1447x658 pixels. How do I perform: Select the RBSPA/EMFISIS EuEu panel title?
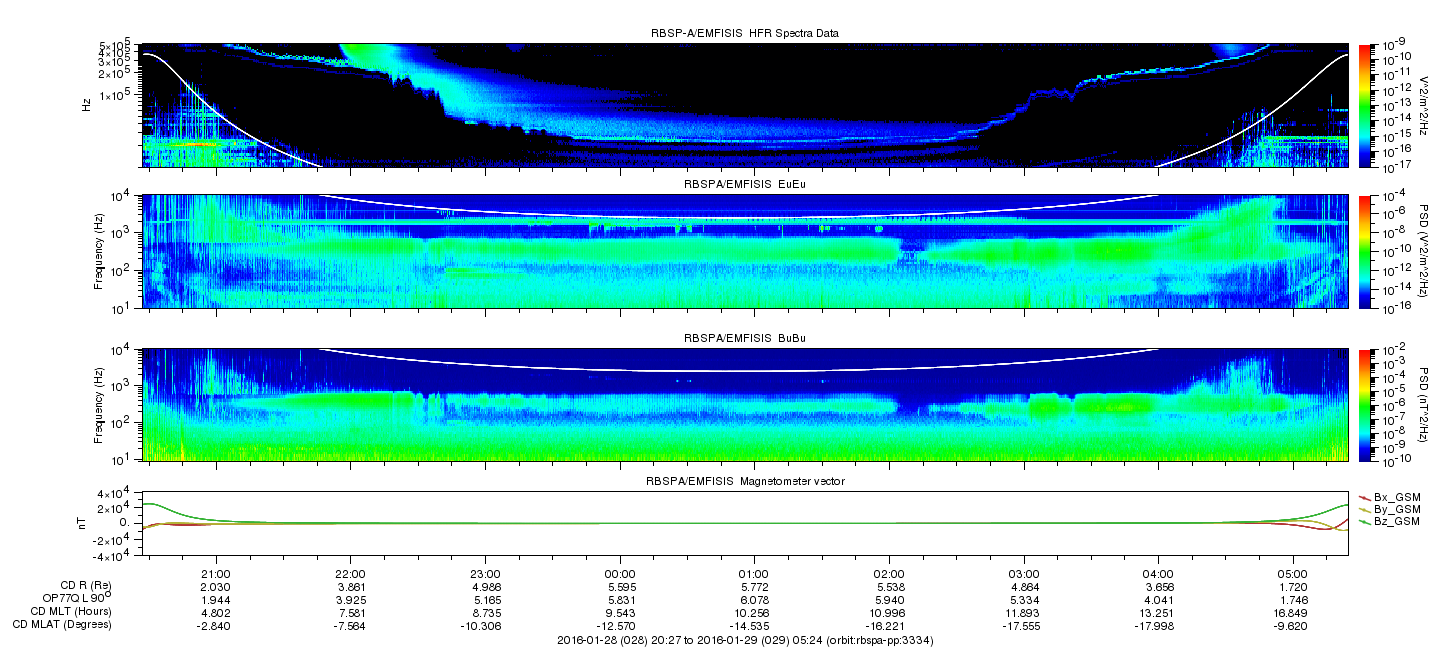click(745, 185)
